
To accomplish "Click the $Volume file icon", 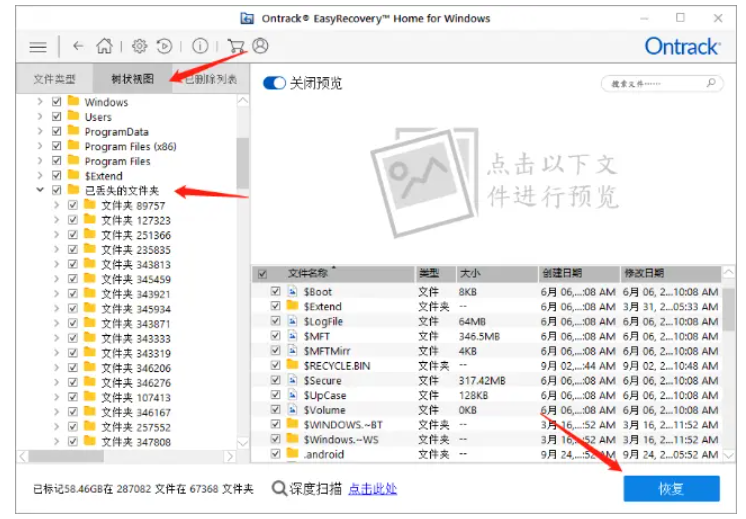I will coord(293,409).
